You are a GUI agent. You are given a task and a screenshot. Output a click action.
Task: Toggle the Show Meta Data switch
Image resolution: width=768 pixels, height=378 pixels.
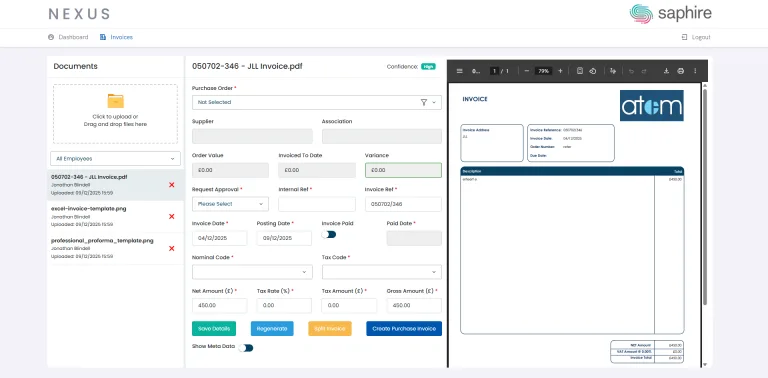click(x=246, y=348)
